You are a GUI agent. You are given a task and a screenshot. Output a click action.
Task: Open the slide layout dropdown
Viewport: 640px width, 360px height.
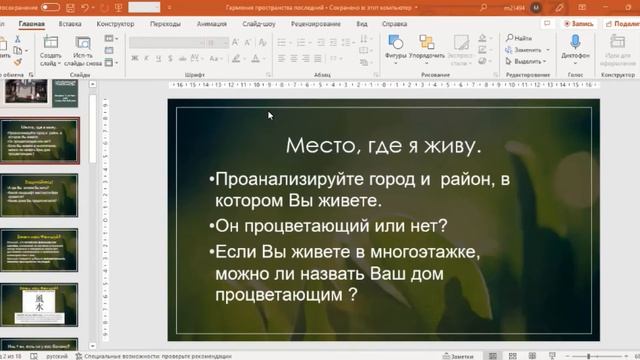point(111,39)
